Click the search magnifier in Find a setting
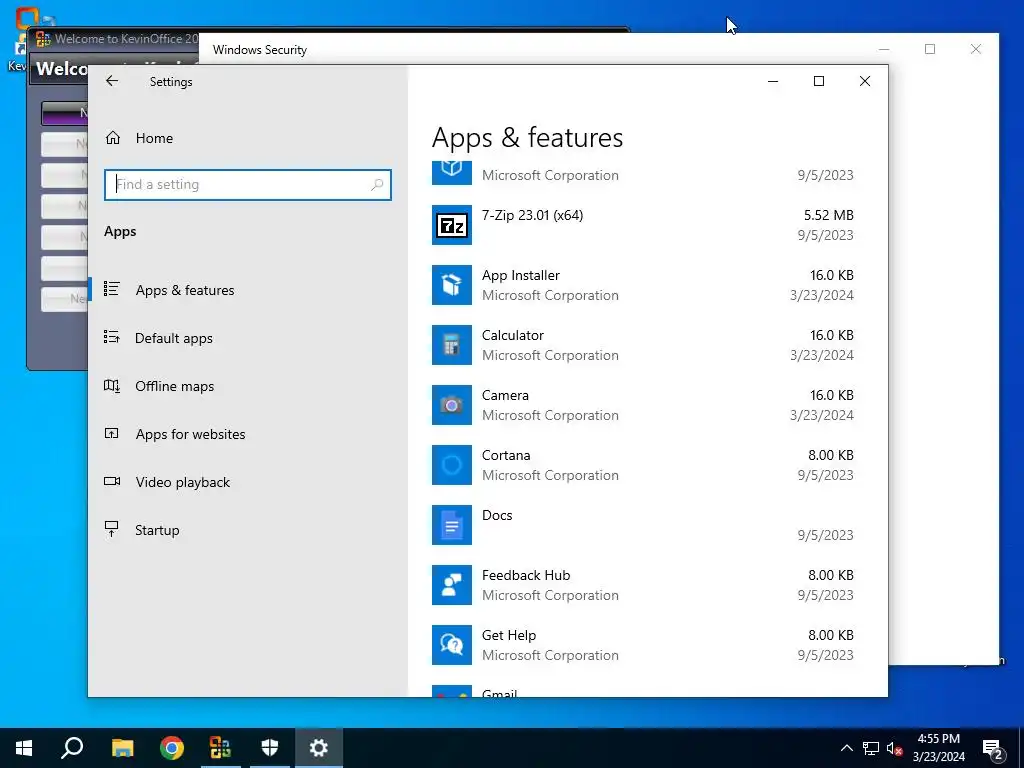This screenshot has height=768, width=1024. point(377,185)
